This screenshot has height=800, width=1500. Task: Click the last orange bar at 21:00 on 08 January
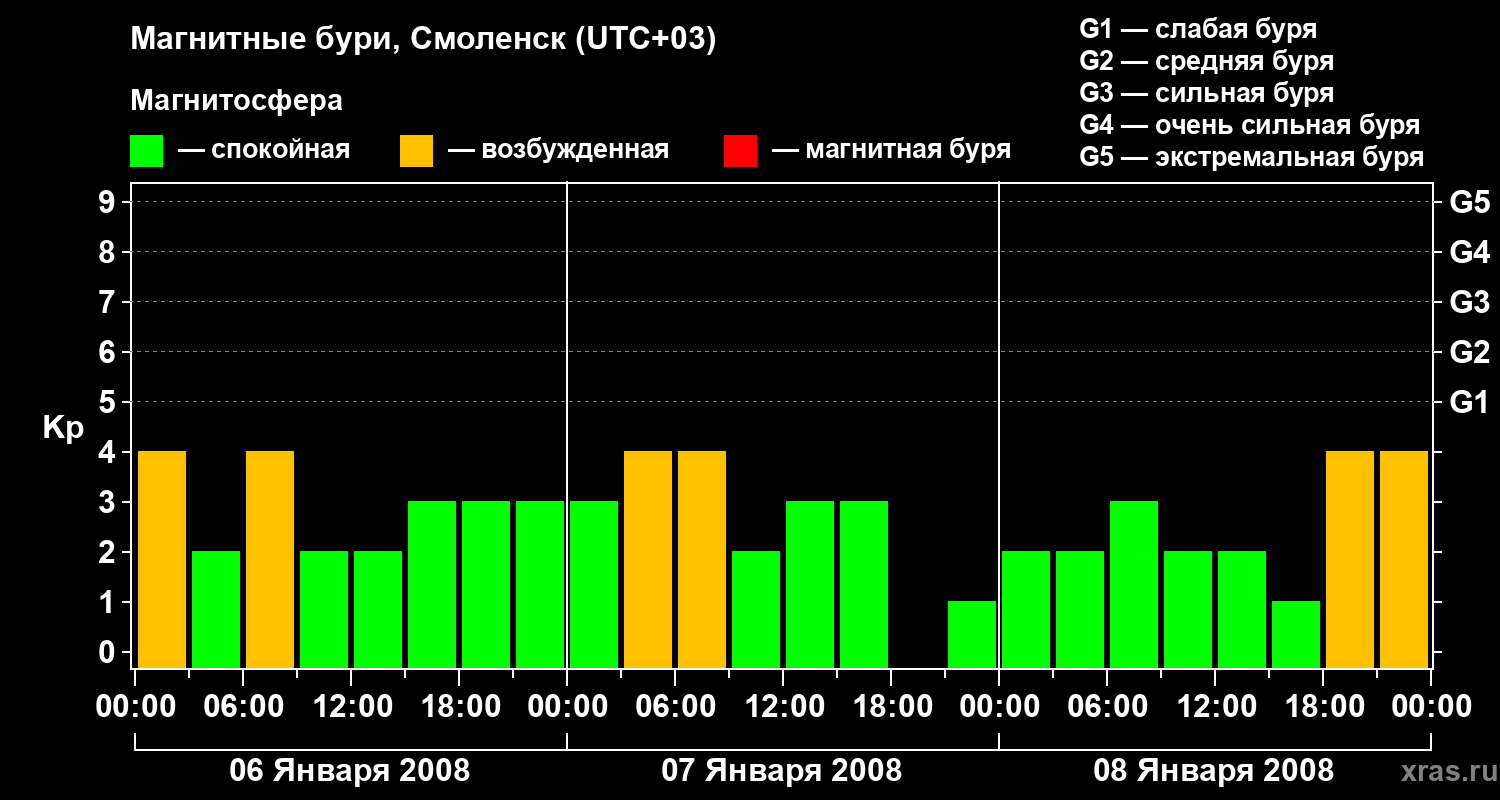[1404, 560]
